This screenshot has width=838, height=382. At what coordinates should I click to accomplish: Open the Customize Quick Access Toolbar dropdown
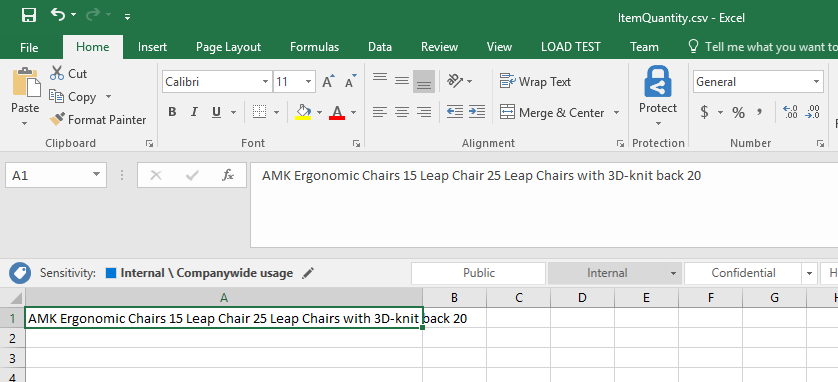(x=127, y=17)
